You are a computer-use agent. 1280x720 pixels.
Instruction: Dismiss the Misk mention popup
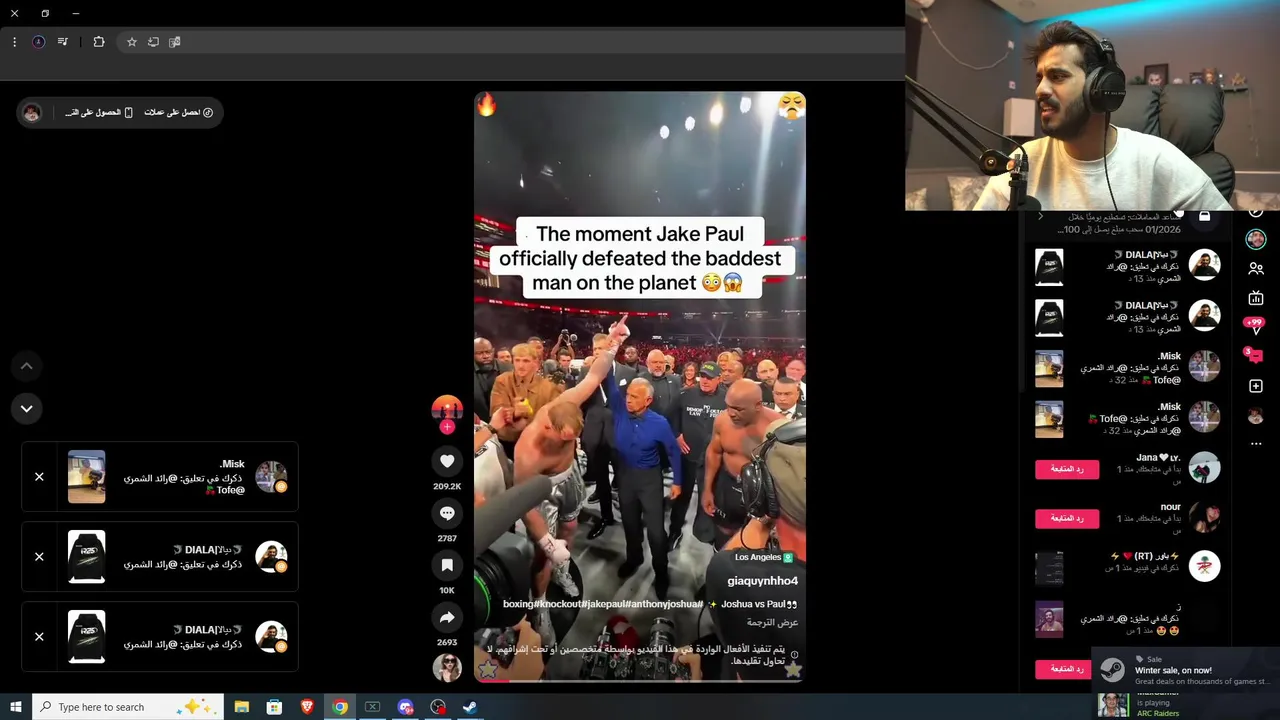tap(39, 477)
